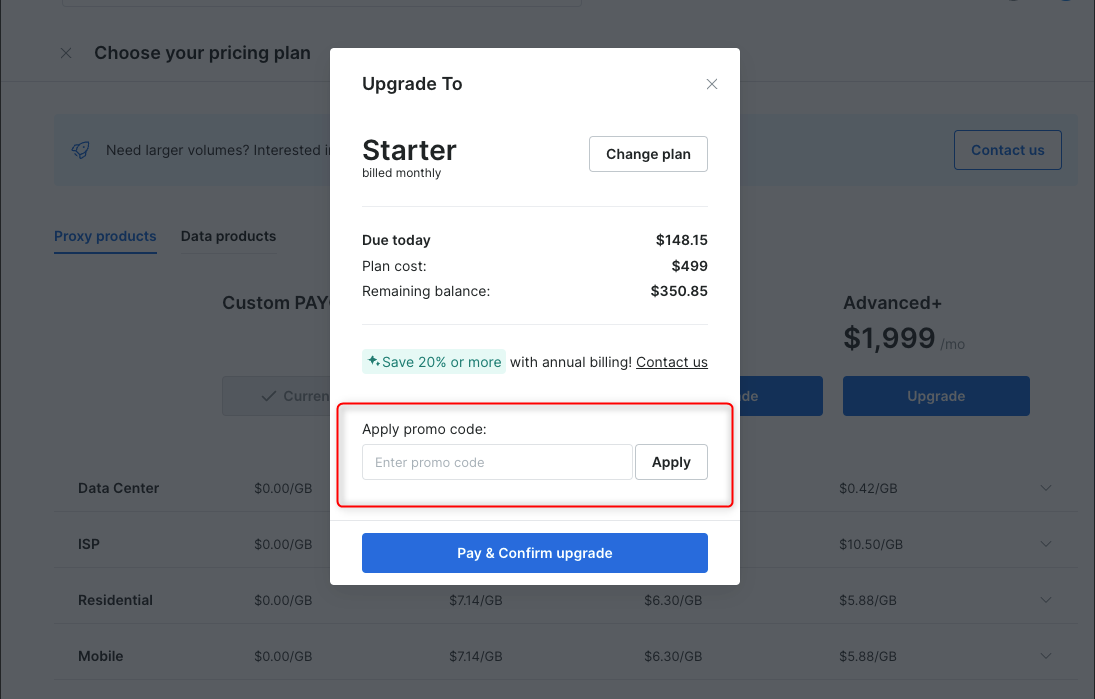
Task: Click the promo code input field
Action: tap(497, 462)
